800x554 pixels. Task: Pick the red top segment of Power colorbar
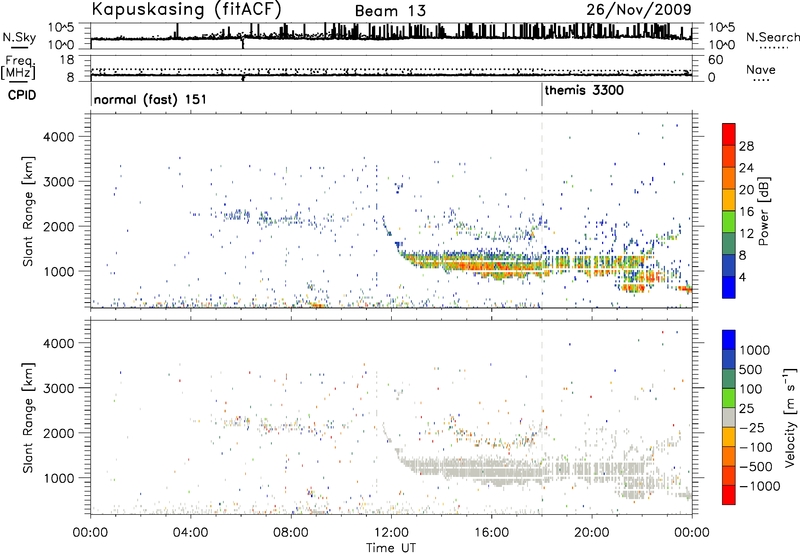tap(729, 135)
